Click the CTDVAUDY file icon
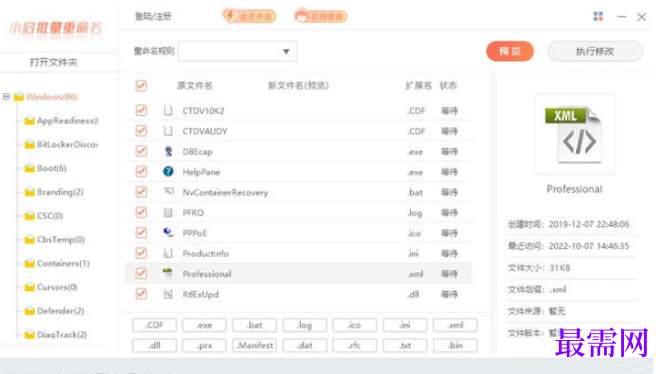The width and height of the screenshot is (667, 374). coord(168,131)
